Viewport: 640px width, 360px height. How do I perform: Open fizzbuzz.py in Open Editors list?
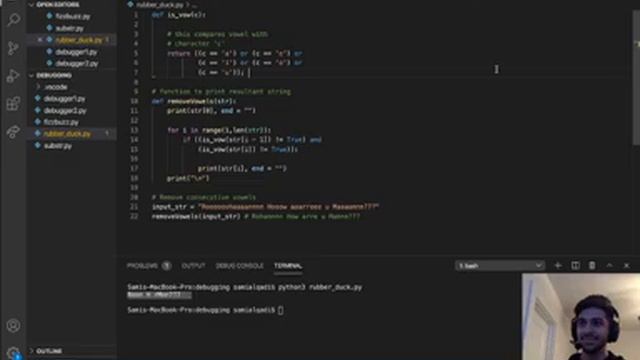tap(73, 16)
